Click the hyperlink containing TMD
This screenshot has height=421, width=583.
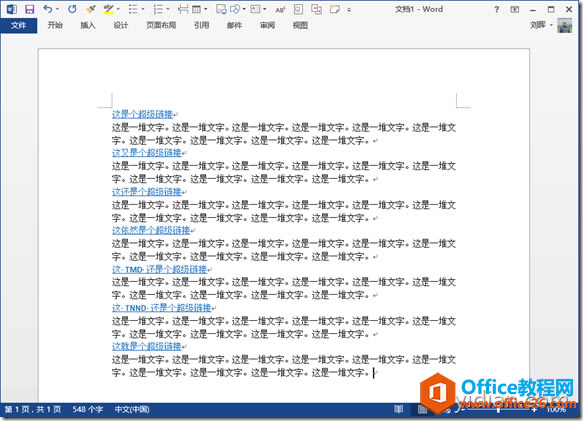[x=160, y=269]
